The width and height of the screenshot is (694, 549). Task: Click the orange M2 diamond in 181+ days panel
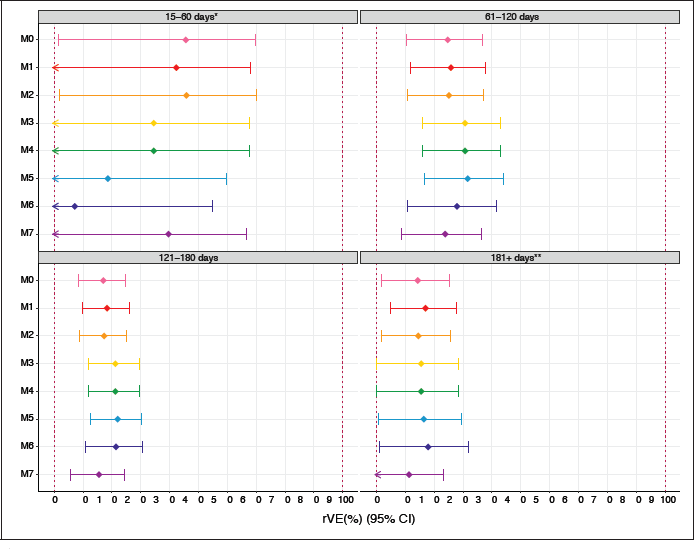coord(418,336)
